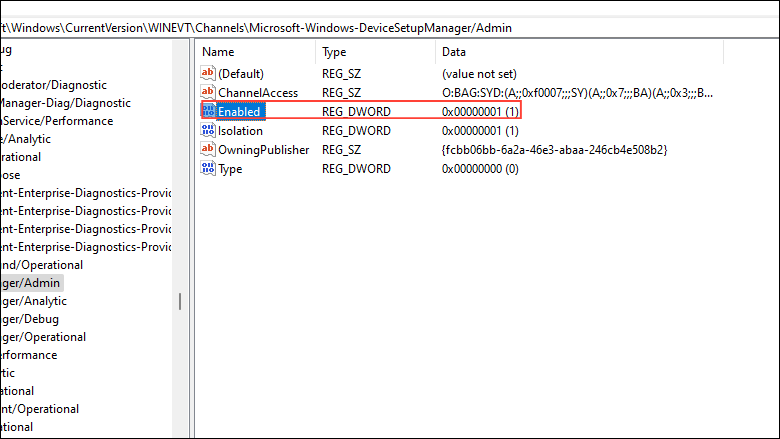Click REG_SZ in the OwningPublisher row
780x439 pixels.
coord(341,150)
